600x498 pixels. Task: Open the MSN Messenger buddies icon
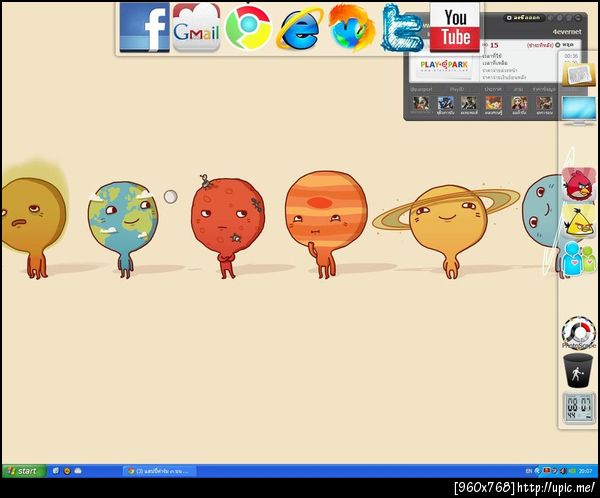(579, 258)
